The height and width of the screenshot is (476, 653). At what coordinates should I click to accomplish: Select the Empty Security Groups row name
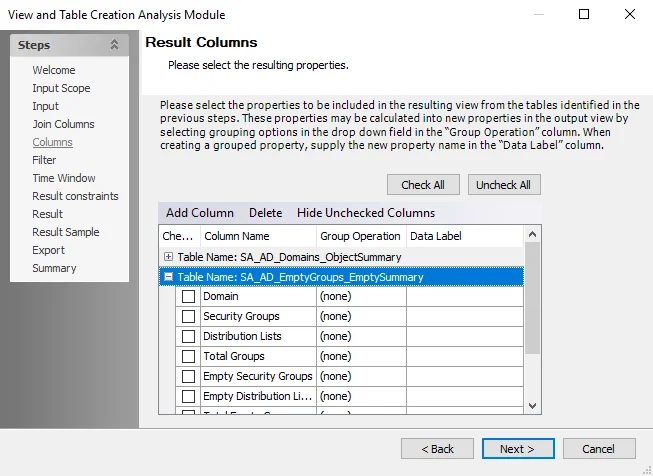258,376
